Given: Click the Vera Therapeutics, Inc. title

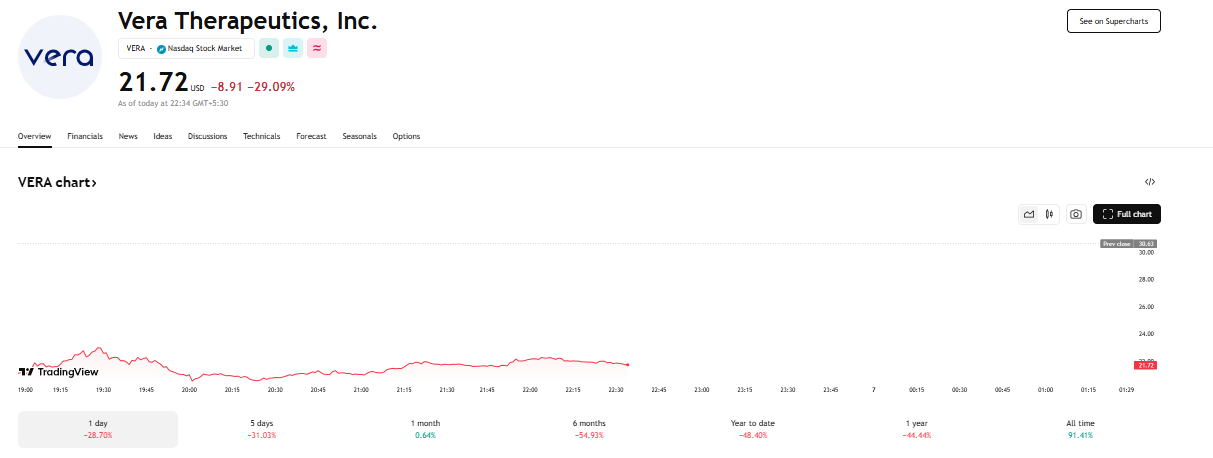Looking at the screenshot, I should (x=248, y=20).
